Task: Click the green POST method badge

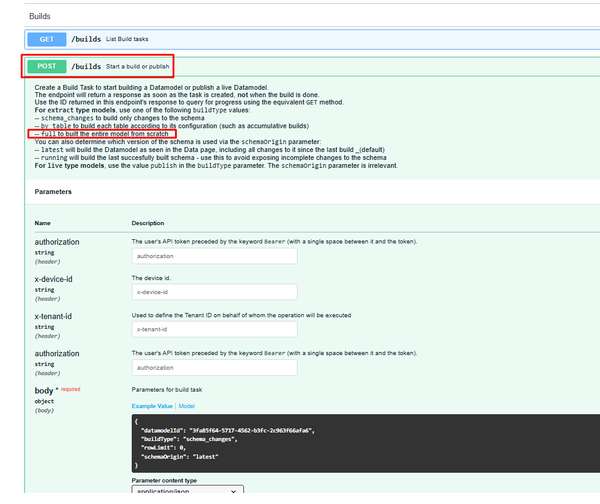Action: tap(46, 68)
